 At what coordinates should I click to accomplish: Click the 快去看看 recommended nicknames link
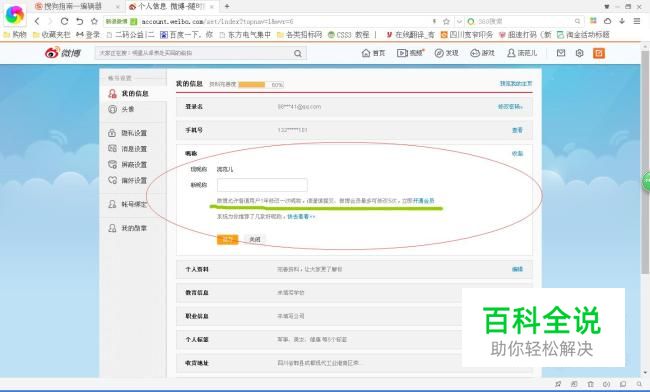[301, 216]
